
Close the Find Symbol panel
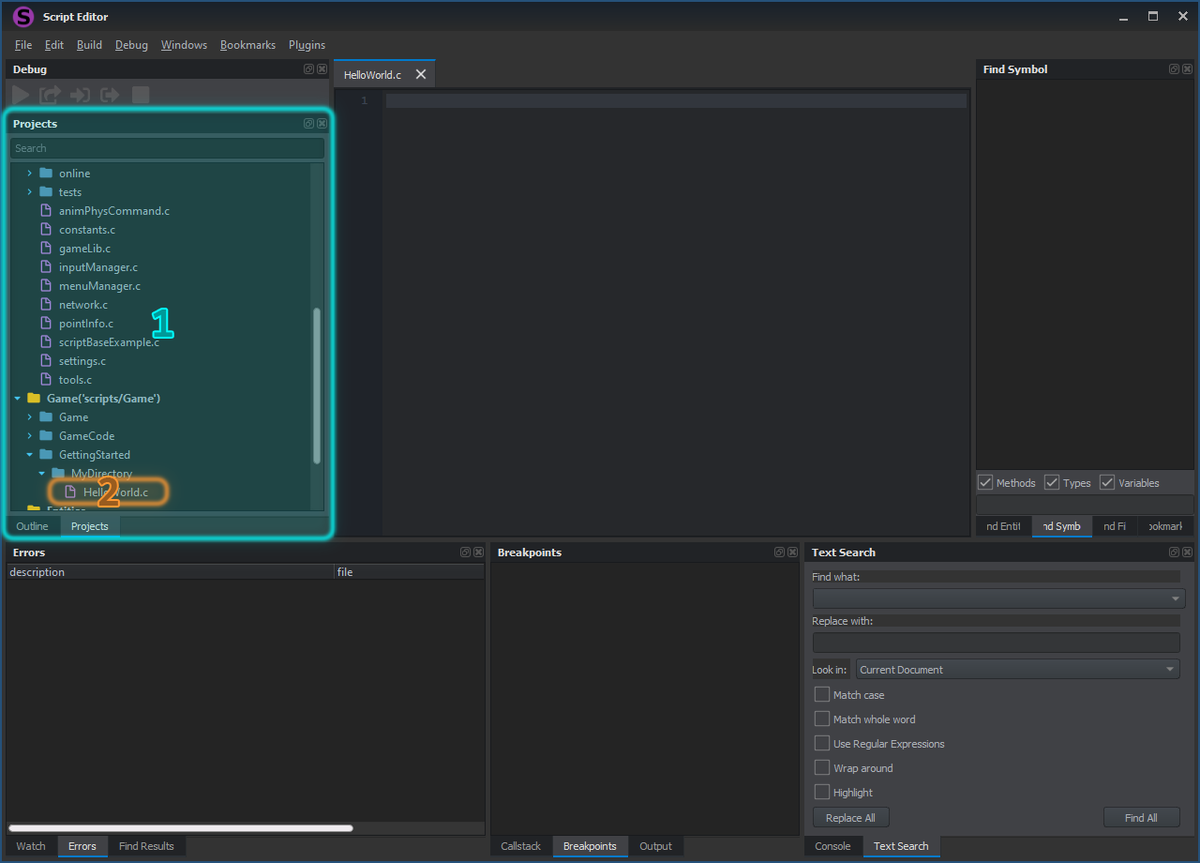coord(1188,69)
